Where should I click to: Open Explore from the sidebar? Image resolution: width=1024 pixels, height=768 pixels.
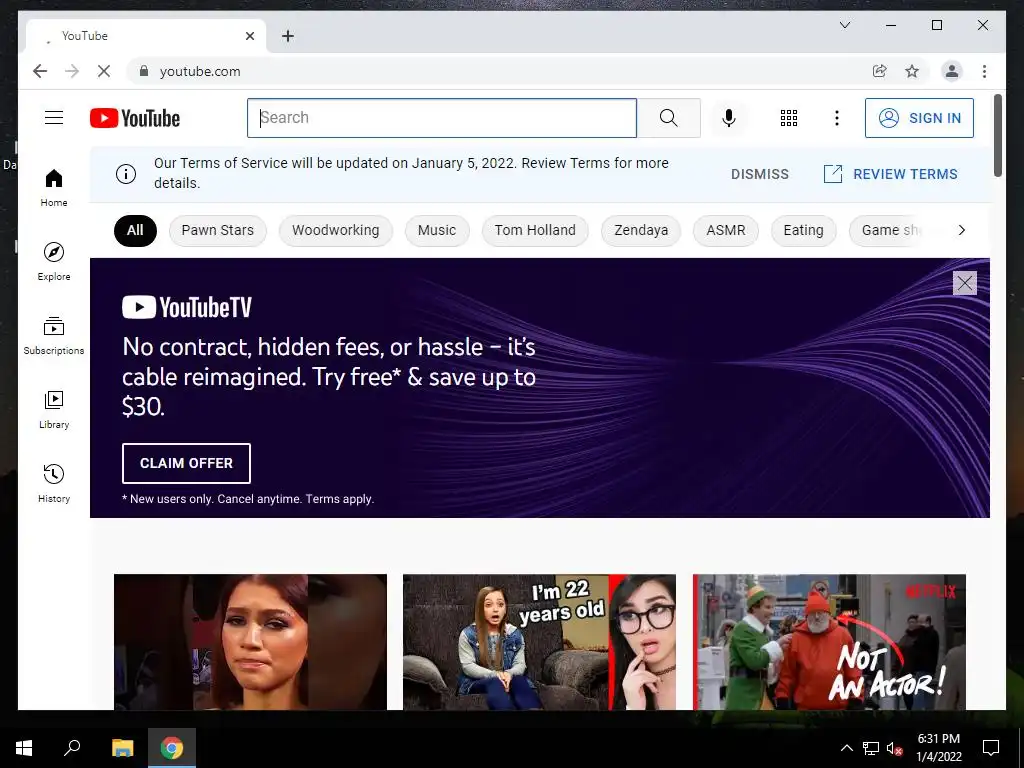(x=54, y=261)
